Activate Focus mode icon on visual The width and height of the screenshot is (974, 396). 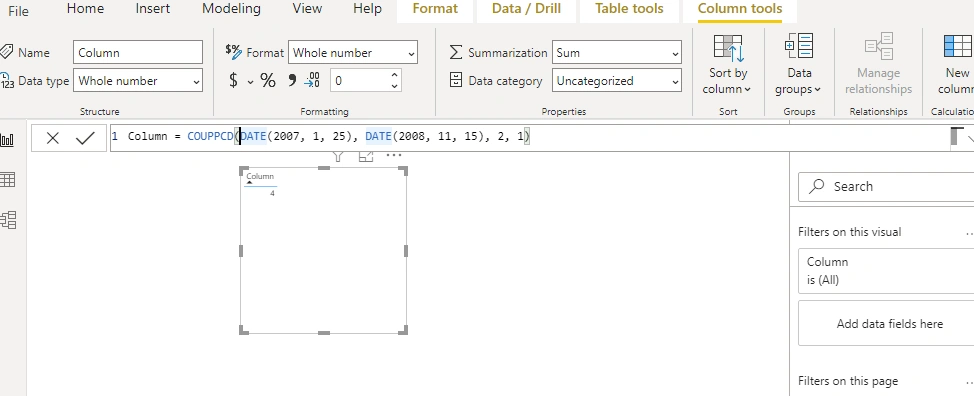pos(366,156)
